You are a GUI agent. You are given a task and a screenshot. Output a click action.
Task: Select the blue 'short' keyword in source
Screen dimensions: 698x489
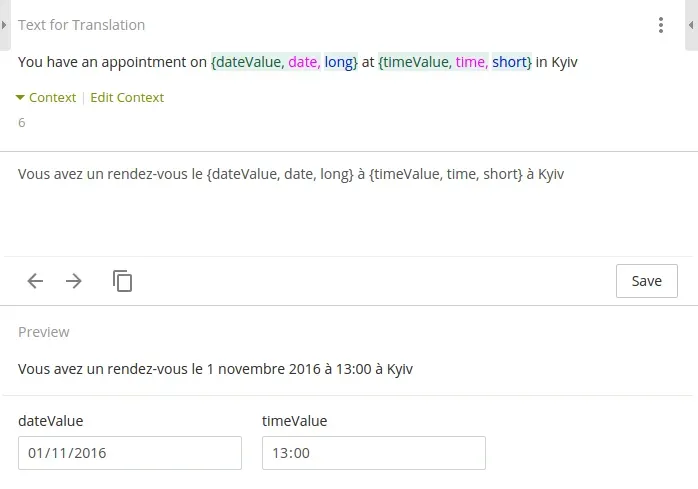tap(510, 62)
